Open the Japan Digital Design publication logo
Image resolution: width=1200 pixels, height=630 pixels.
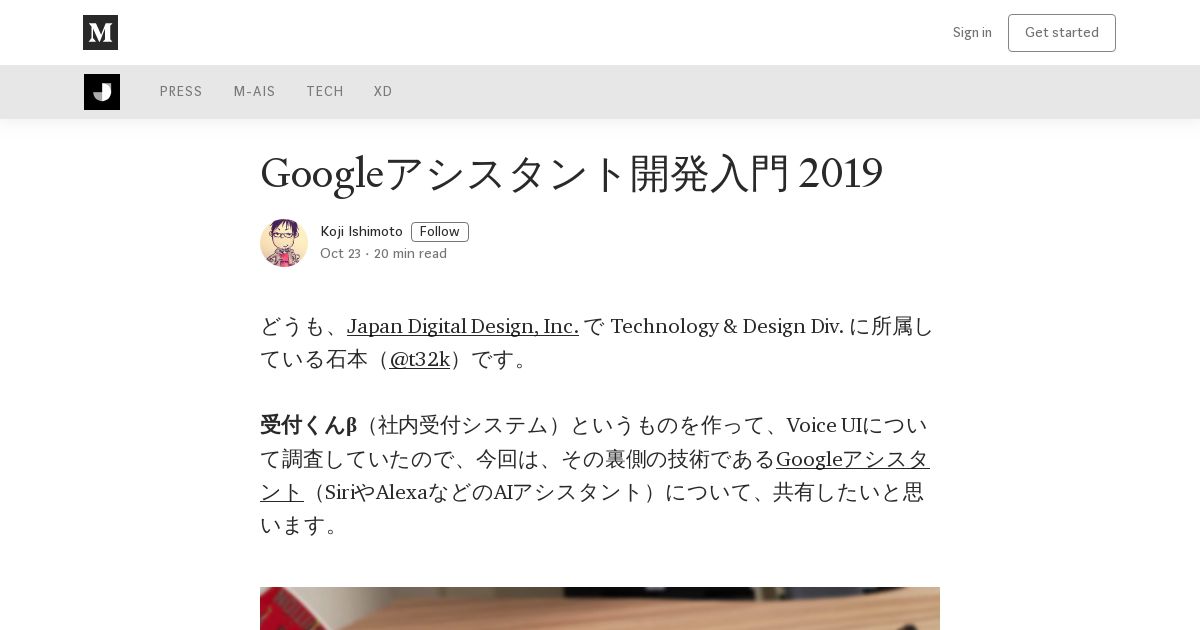(x=102, y=92)
